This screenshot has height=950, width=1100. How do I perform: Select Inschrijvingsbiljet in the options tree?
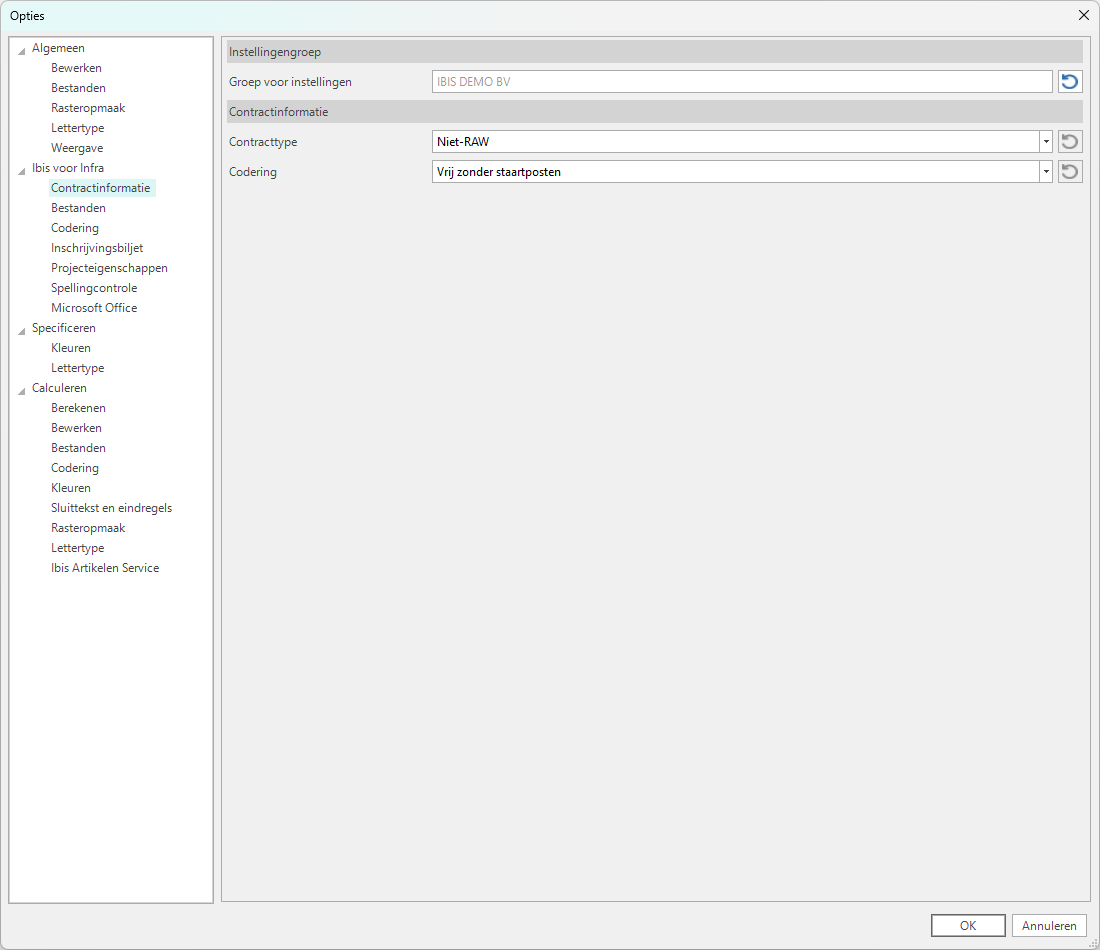click(x=97, y=248)
